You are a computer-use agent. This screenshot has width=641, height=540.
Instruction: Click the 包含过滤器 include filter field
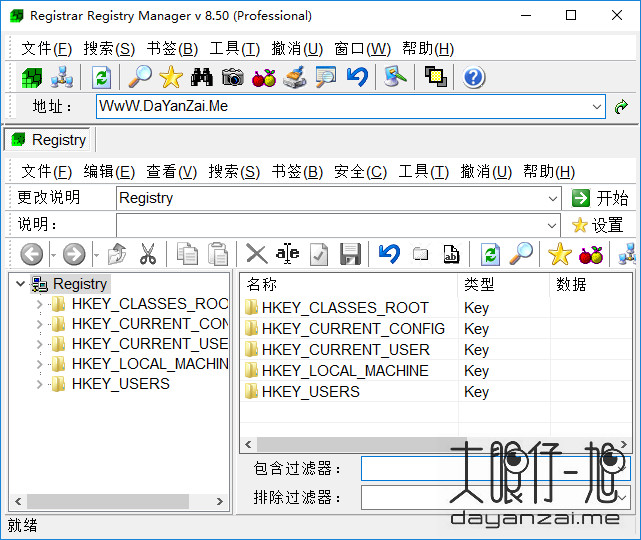point(495,468)
